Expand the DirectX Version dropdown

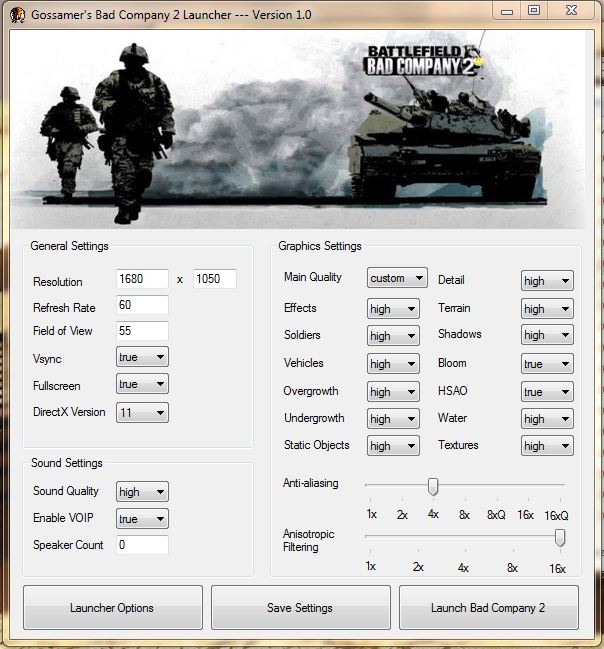(x=142, y=413)
